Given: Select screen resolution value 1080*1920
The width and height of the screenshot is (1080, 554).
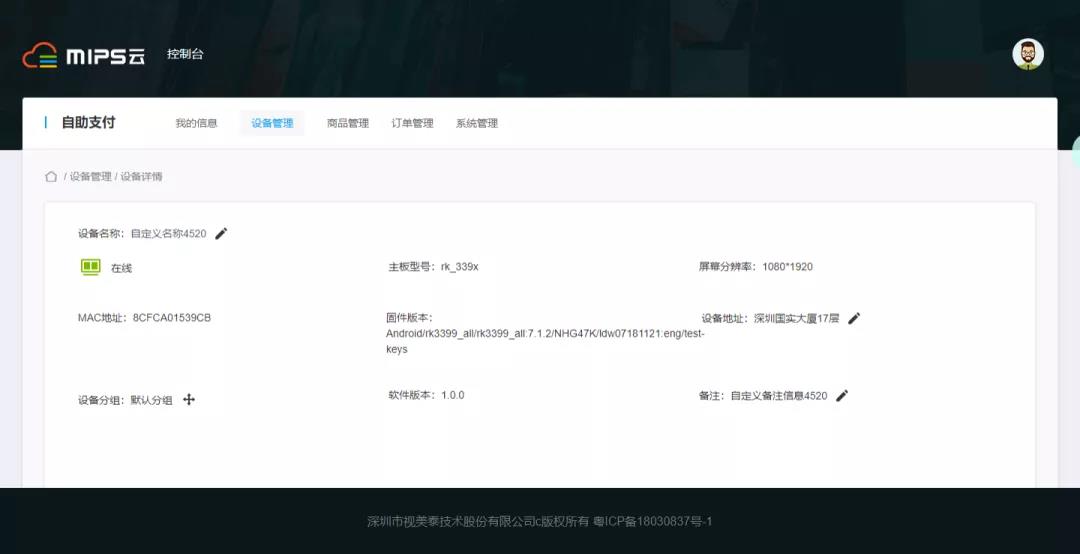Looking at the screenshot, I should click(787, 267).
